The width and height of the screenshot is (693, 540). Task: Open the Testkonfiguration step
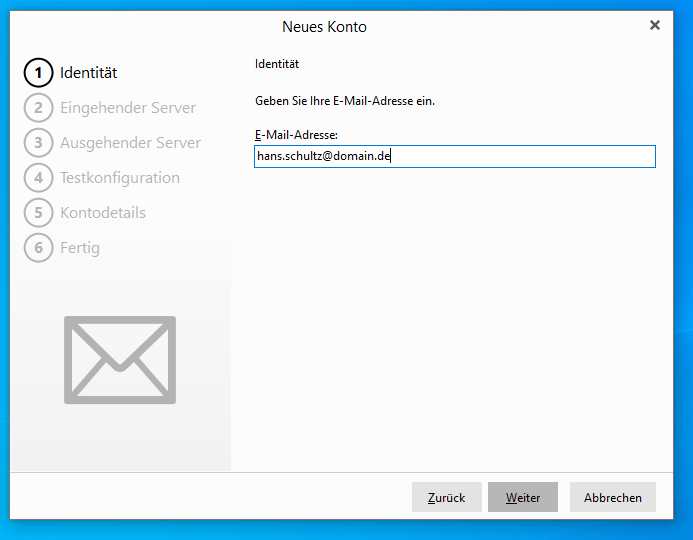click(x=120, y=178)
